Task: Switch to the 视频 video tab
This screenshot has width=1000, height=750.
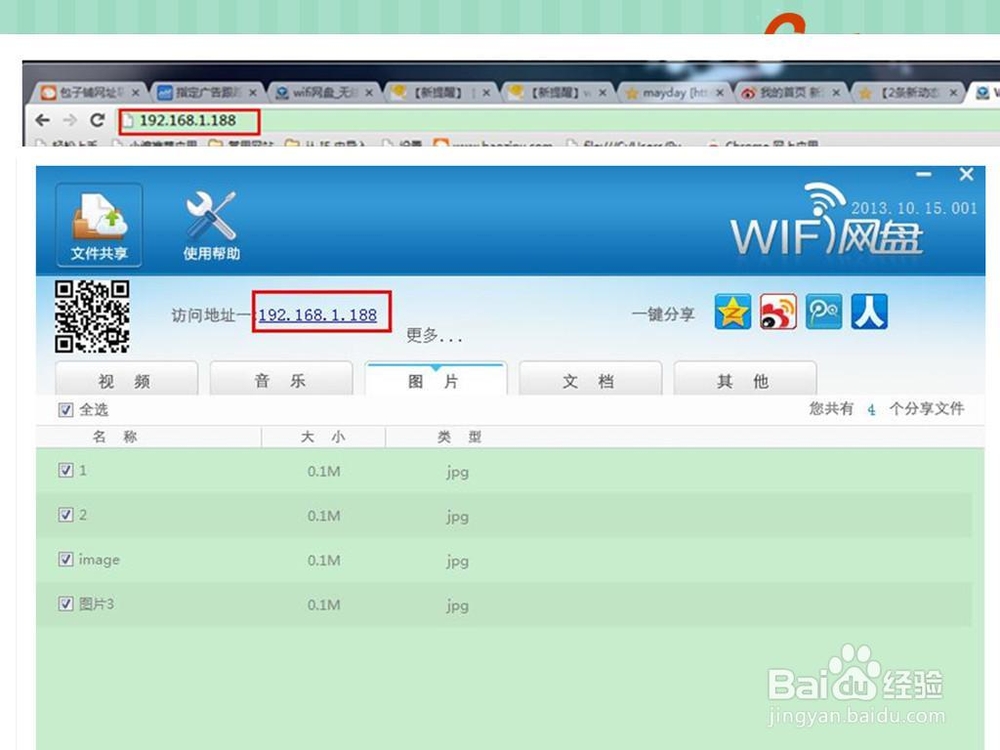Action: tap(126, 380)
